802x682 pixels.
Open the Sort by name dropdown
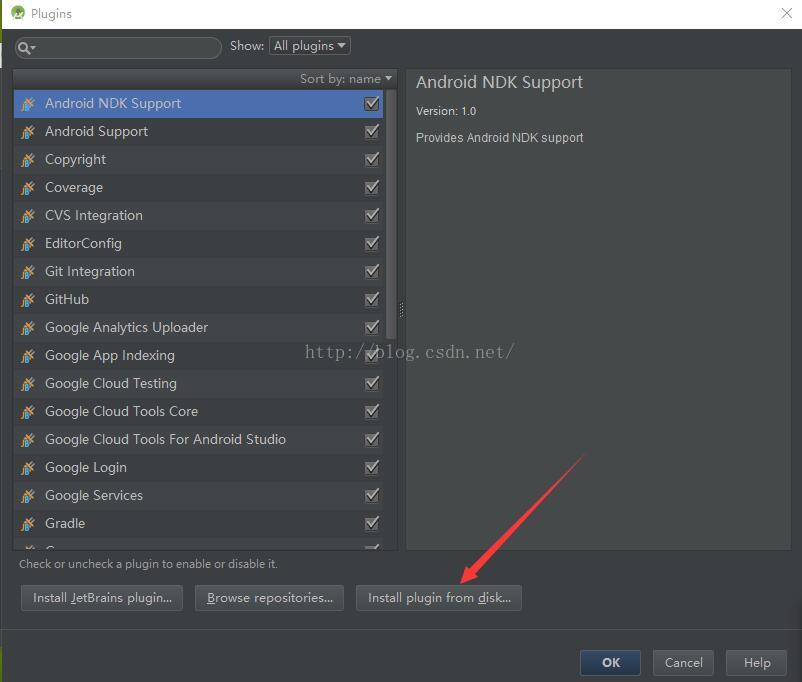pos(346,79)
